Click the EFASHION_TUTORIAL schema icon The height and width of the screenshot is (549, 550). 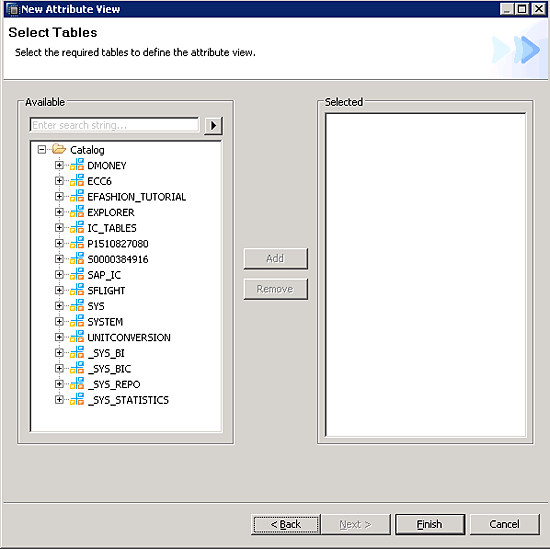(77, 196)
